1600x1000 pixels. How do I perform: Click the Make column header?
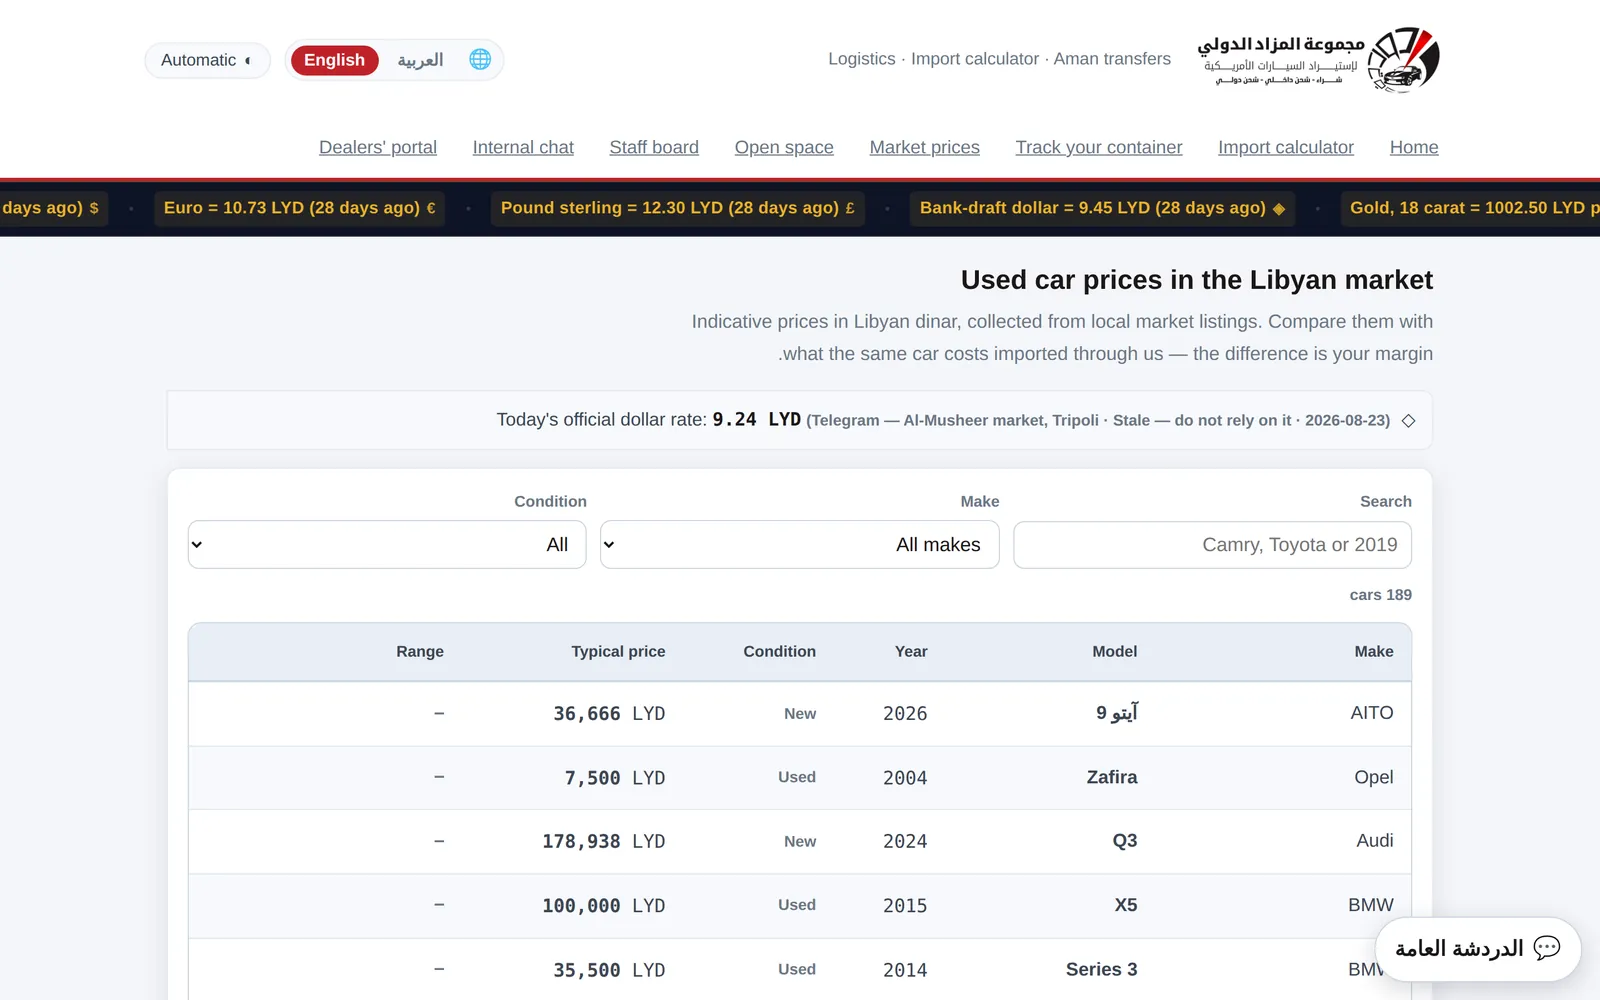(1374, 652)
